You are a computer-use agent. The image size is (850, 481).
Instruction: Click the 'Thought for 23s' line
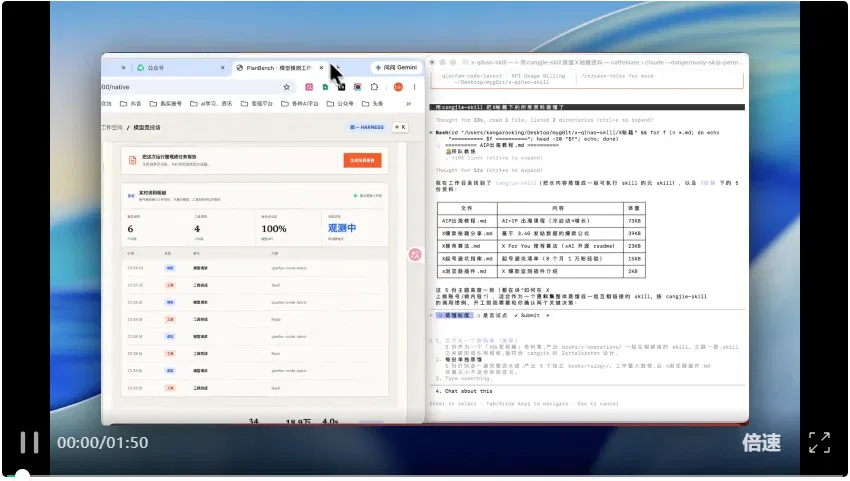tap(544, 120)
